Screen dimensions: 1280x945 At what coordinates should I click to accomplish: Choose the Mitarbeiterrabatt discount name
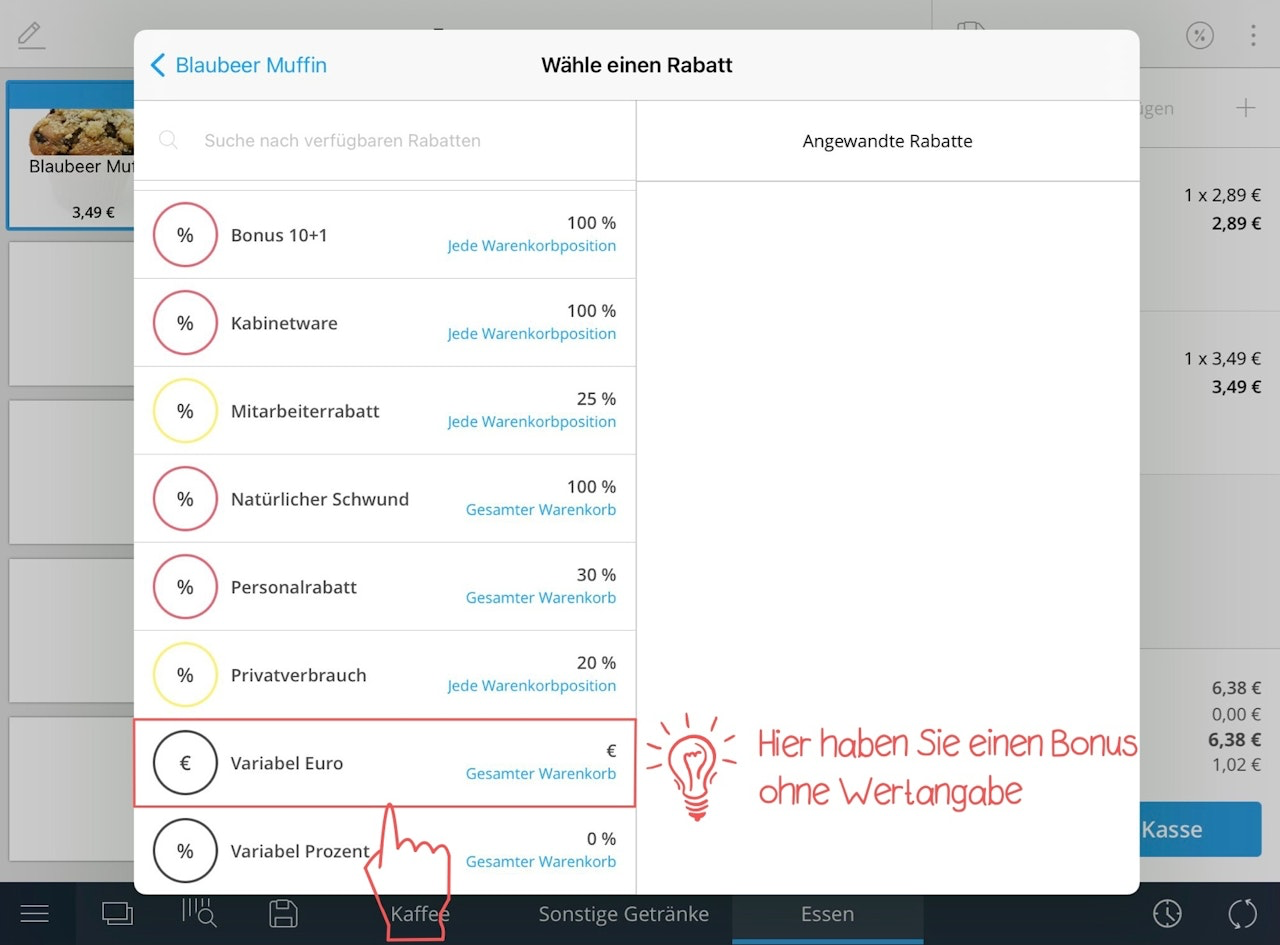click(x=305, y=411)
